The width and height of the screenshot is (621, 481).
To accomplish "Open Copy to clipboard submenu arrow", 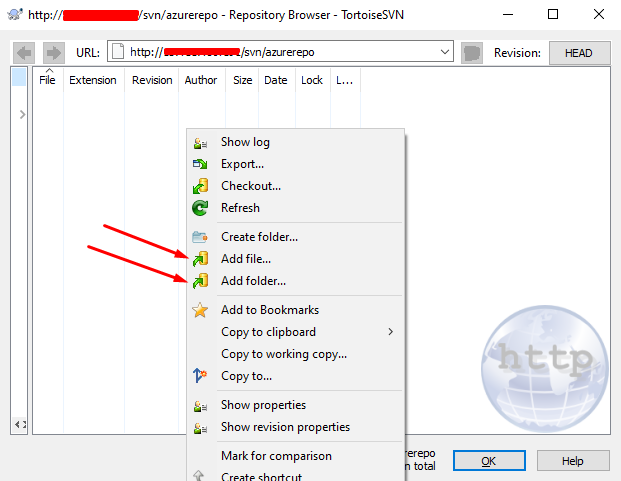I will [x=391, y=332].
